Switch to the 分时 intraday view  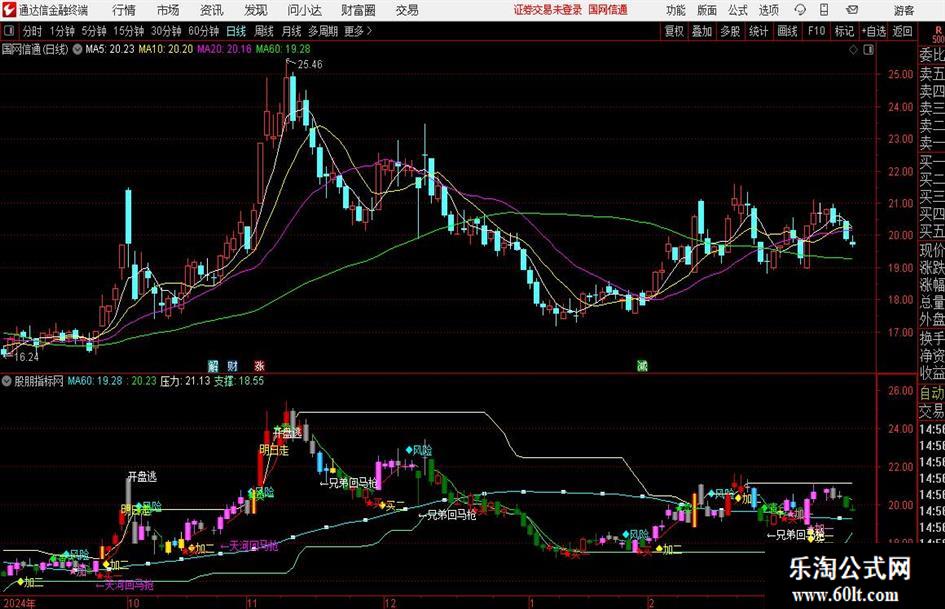(x=33, y=31)
